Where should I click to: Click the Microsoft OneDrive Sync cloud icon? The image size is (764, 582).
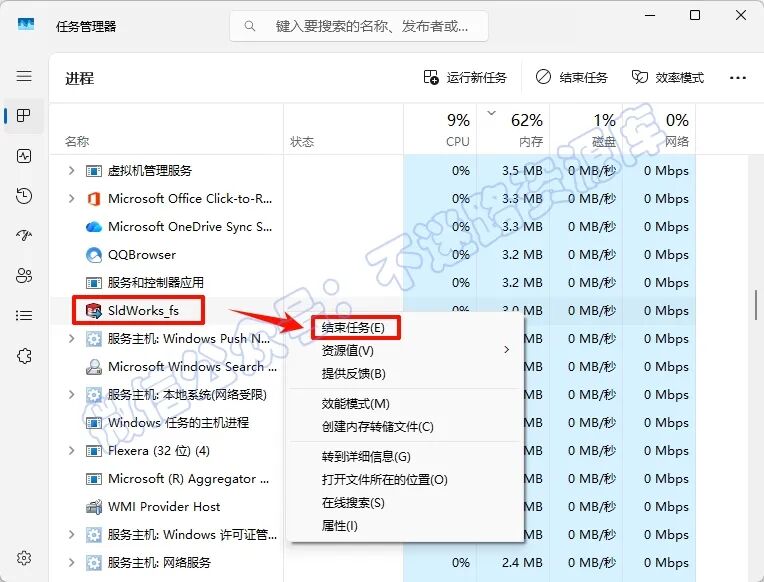[94, 227]
